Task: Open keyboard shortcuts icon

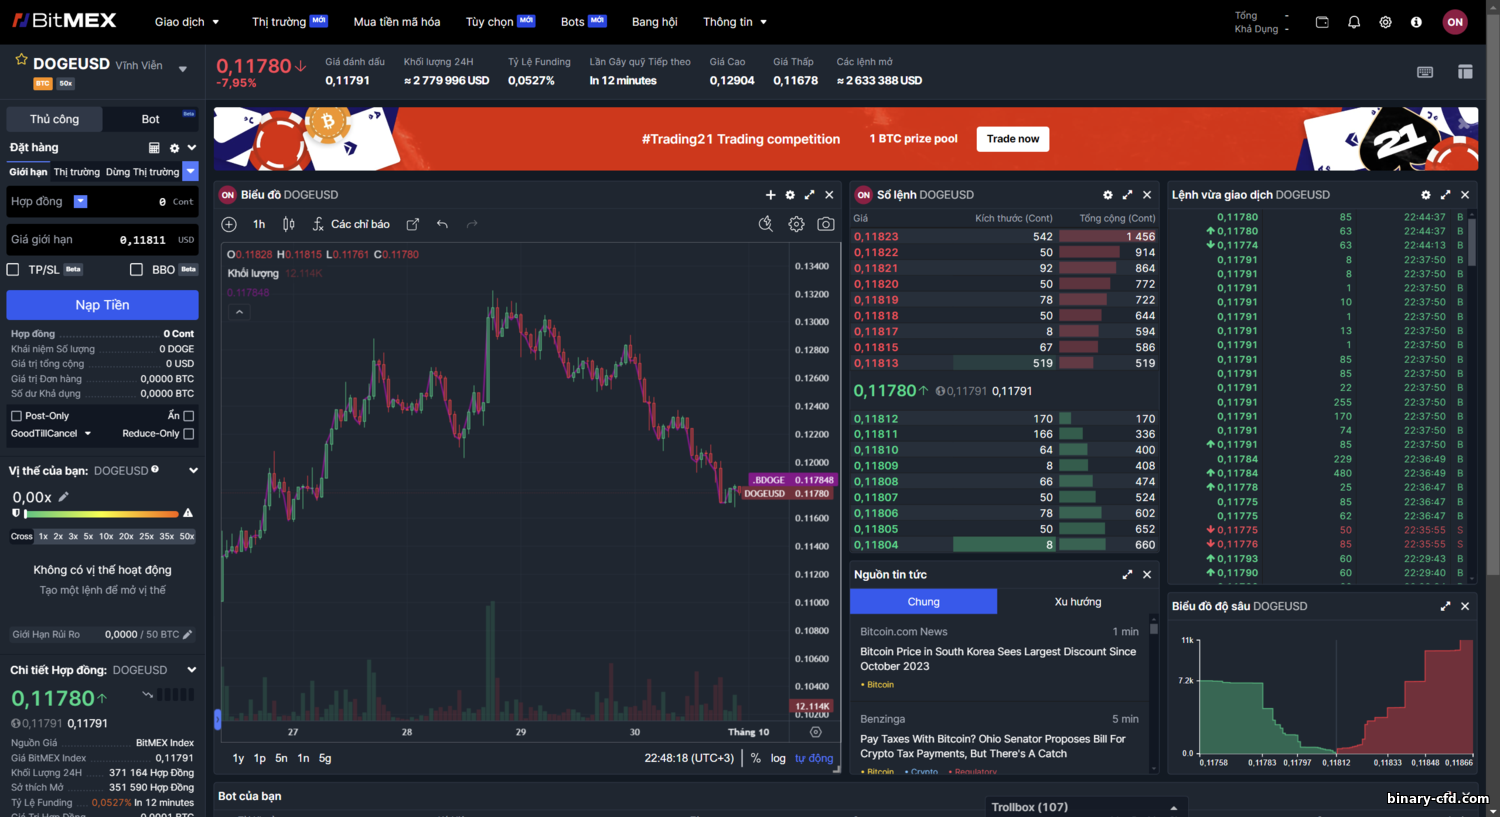Action: pos(1425,72)
